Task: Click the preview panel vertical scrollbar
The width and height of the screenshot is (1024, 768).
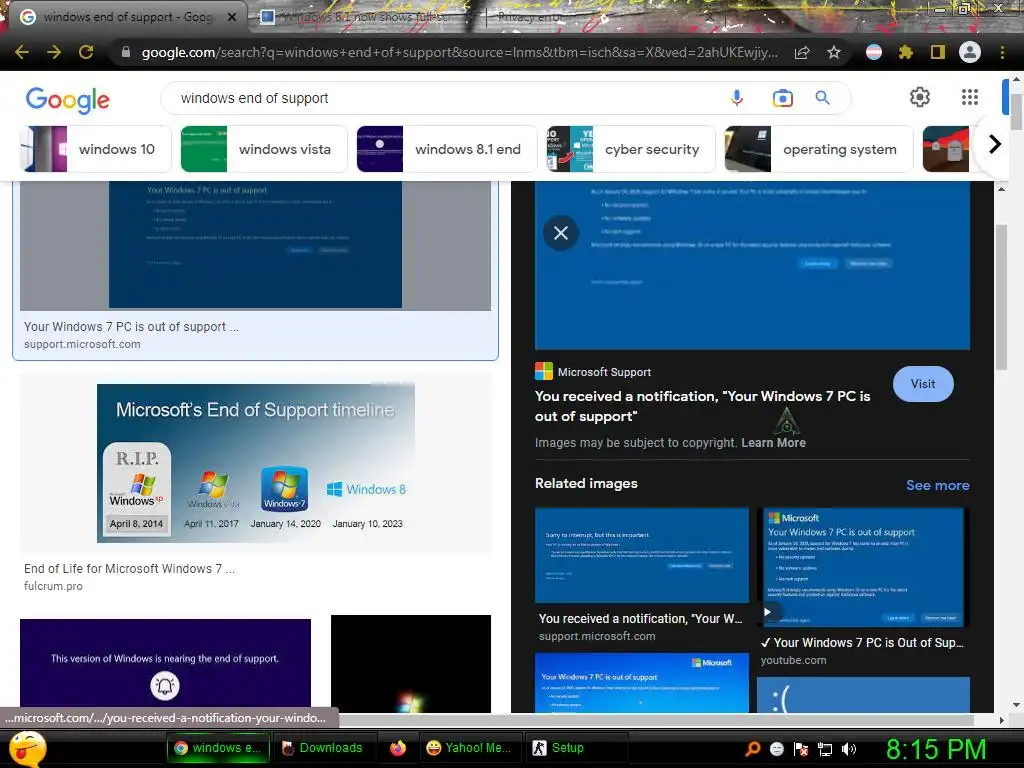Action: point(1002,297)
